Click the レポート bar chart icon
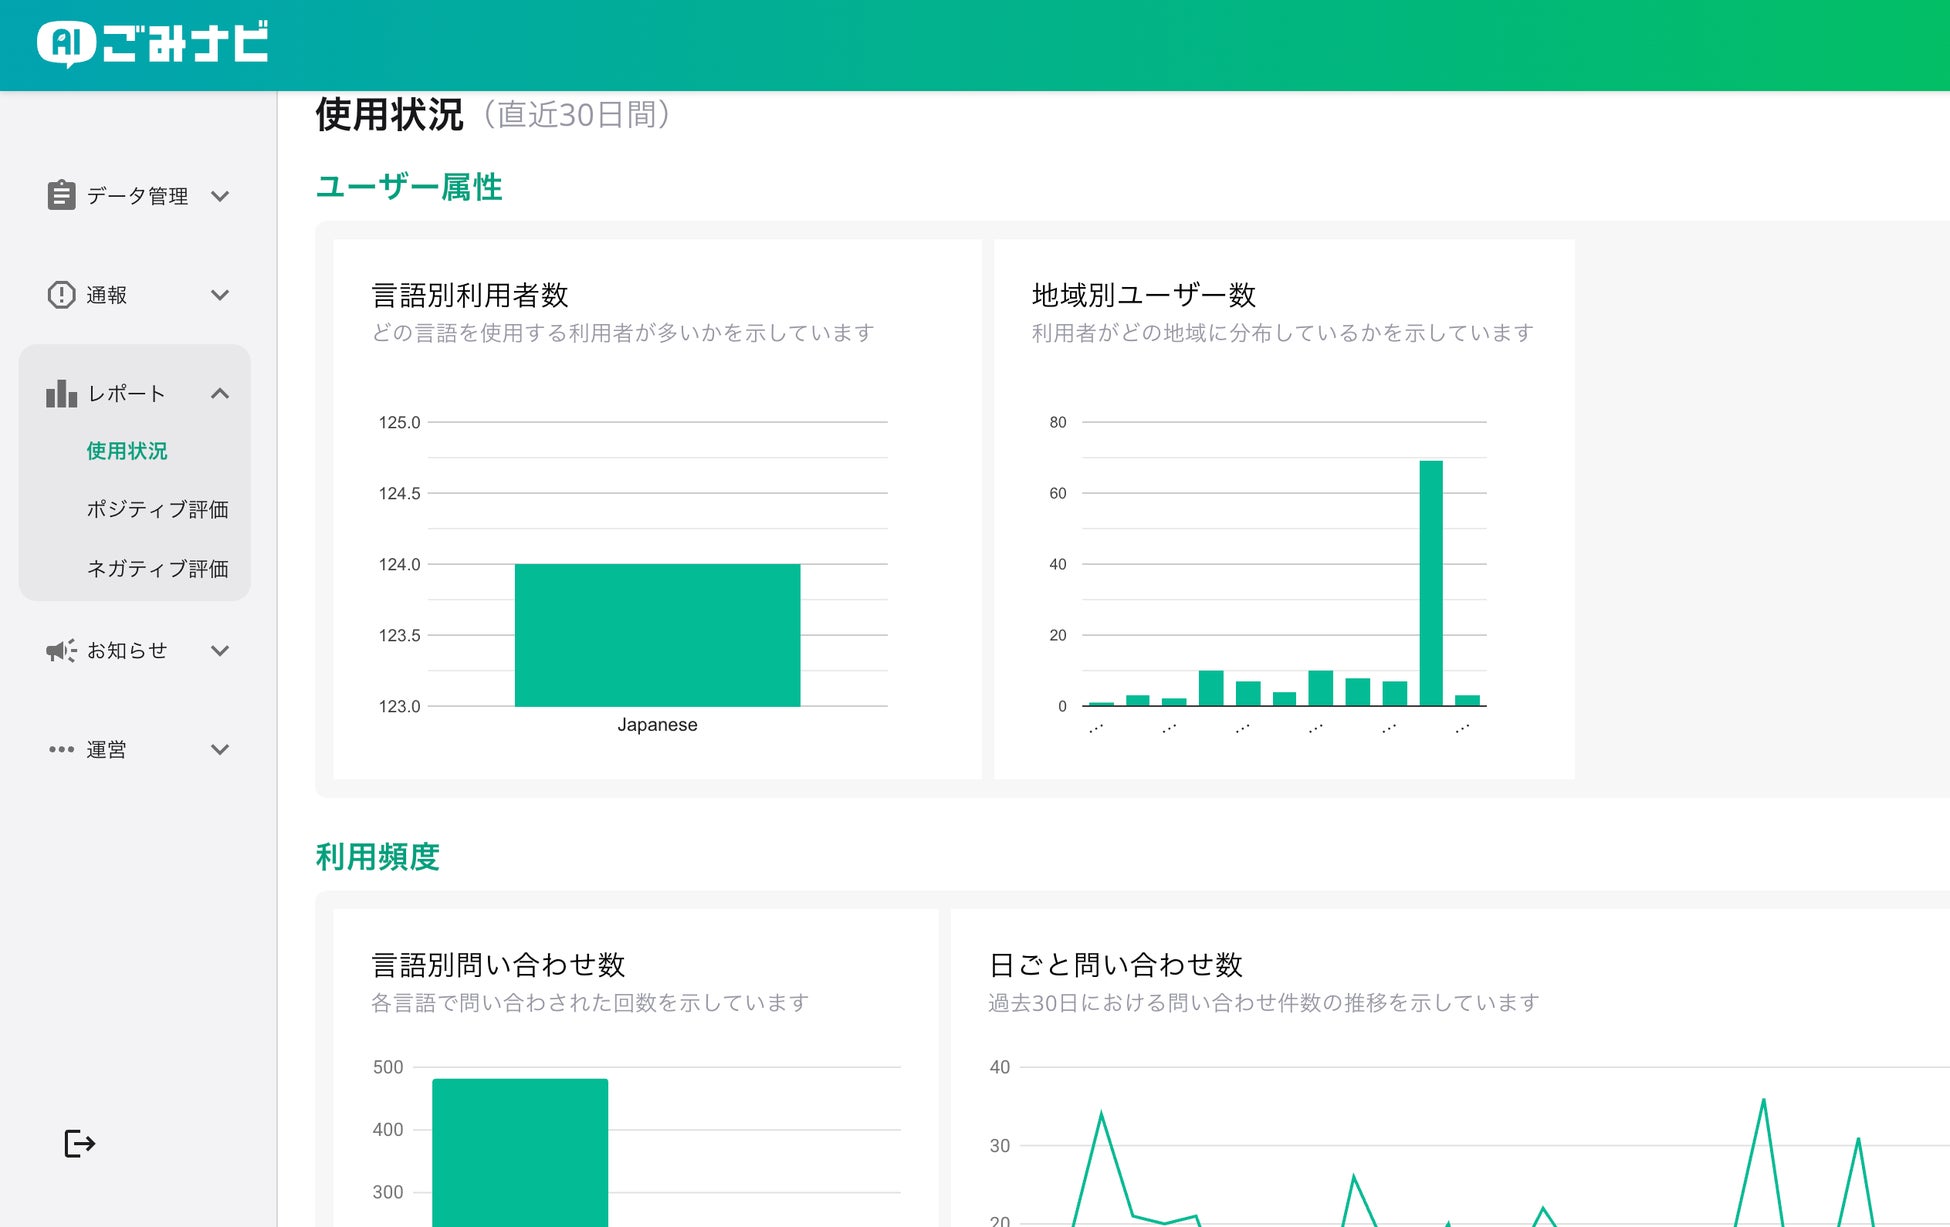This screenshot has height=1227, width=1950. (x=61, y=394)
